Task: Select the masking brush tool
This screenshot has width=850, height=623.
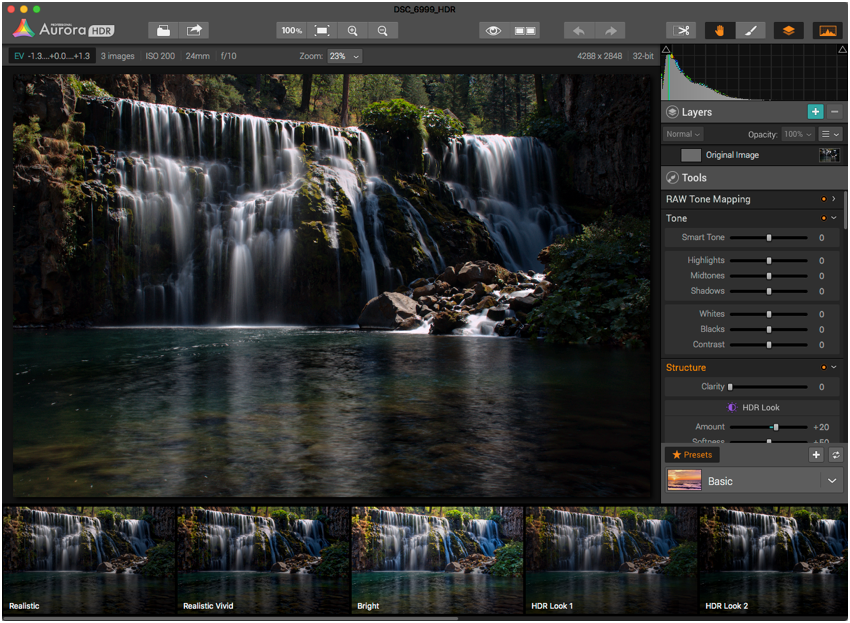Action: tap(750, 31)
